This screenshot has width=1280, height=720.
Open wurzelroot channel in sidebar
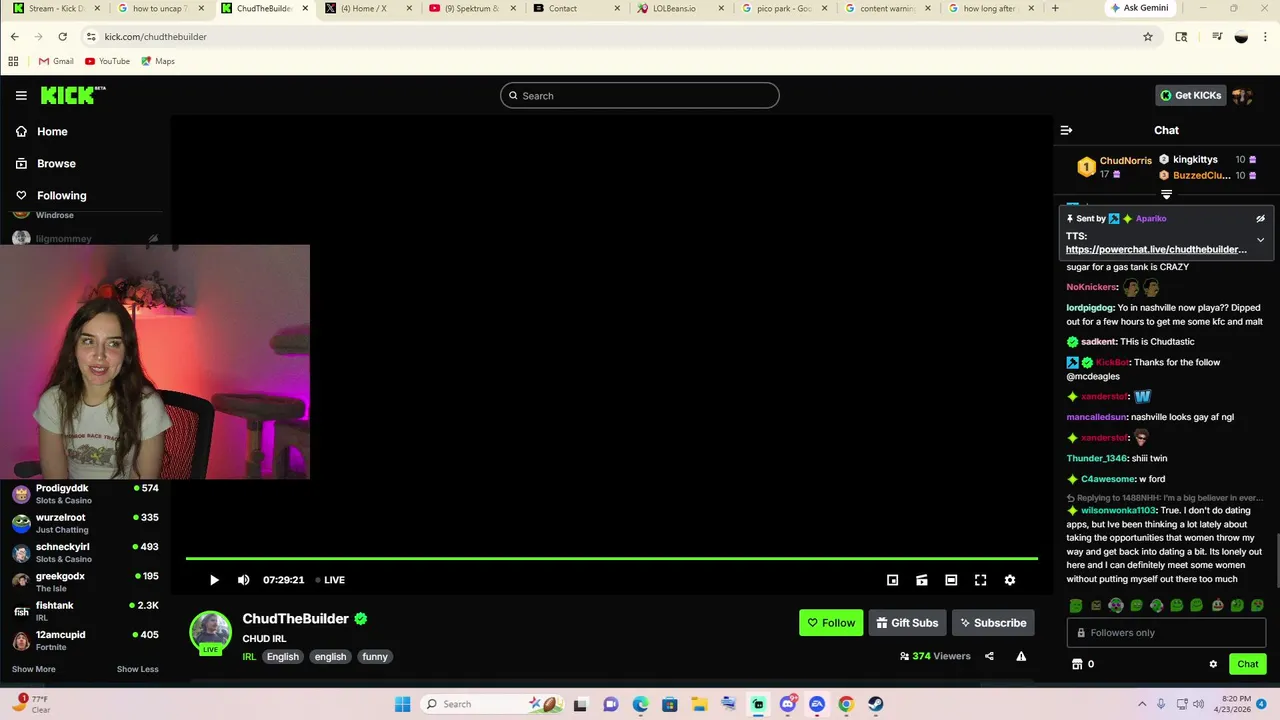click(x=85, y=523)
